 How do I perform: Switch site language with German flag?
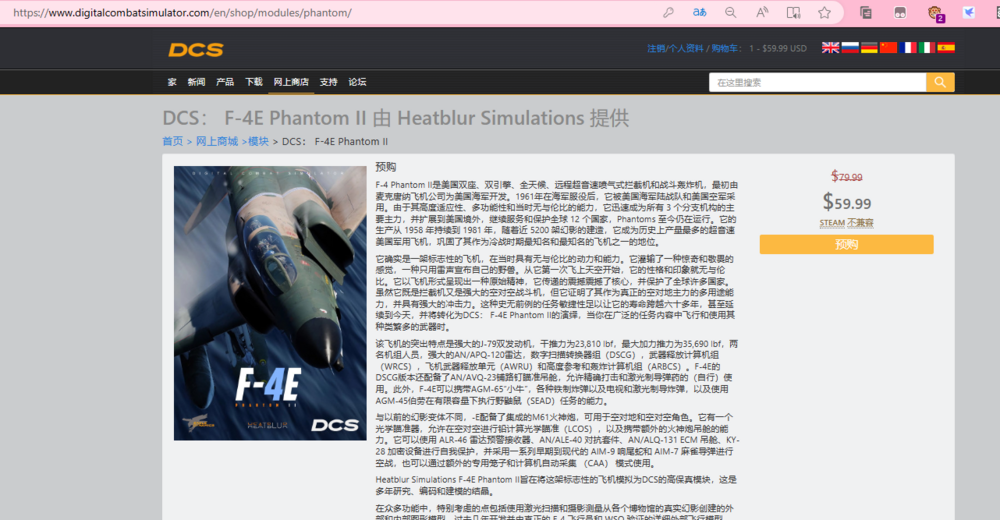point(869,47)
